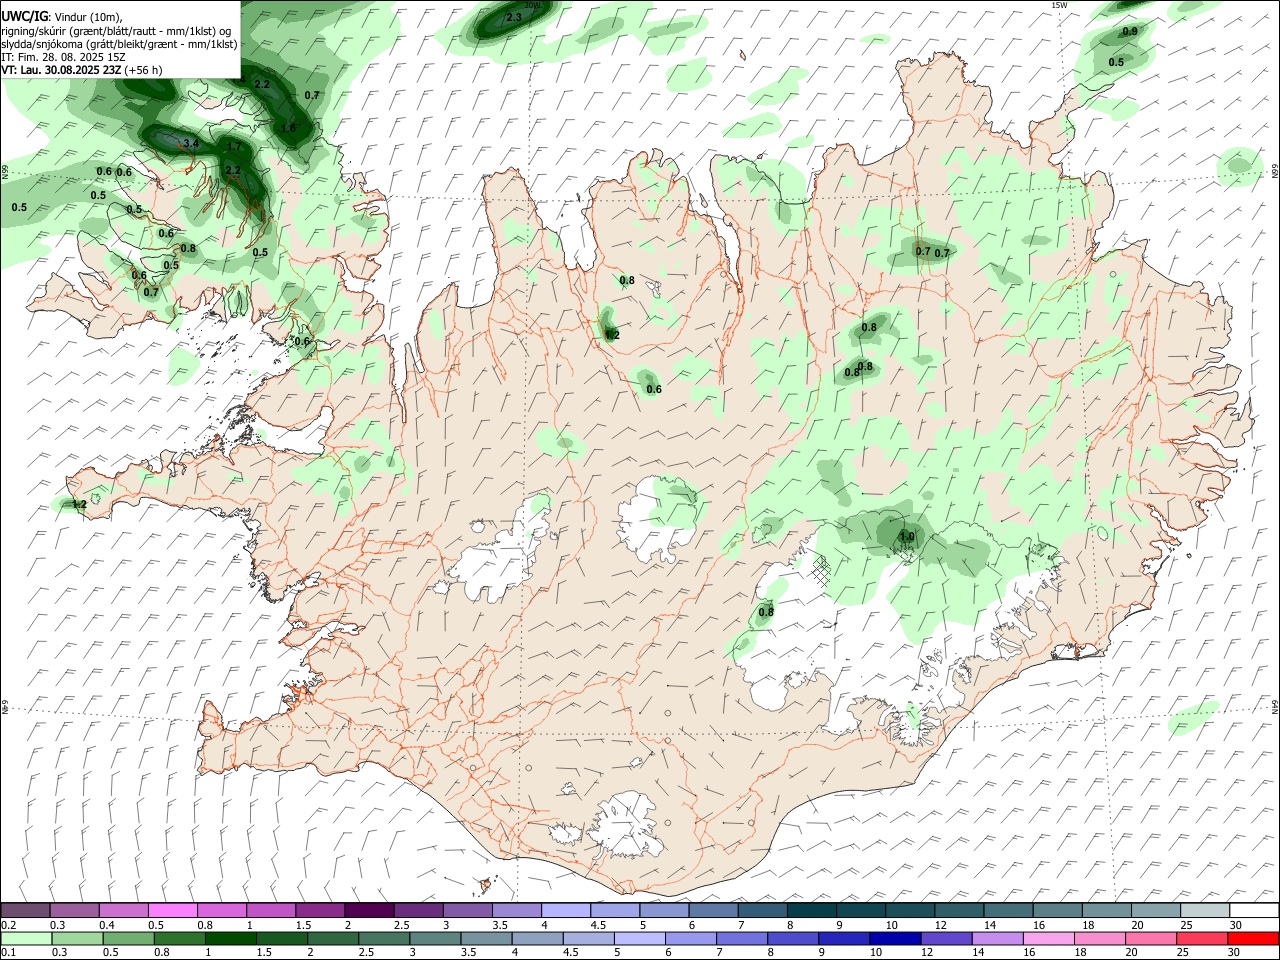
Task: Pick lower scale blue swatch between 6 and 7
Action: pos(690,938)
